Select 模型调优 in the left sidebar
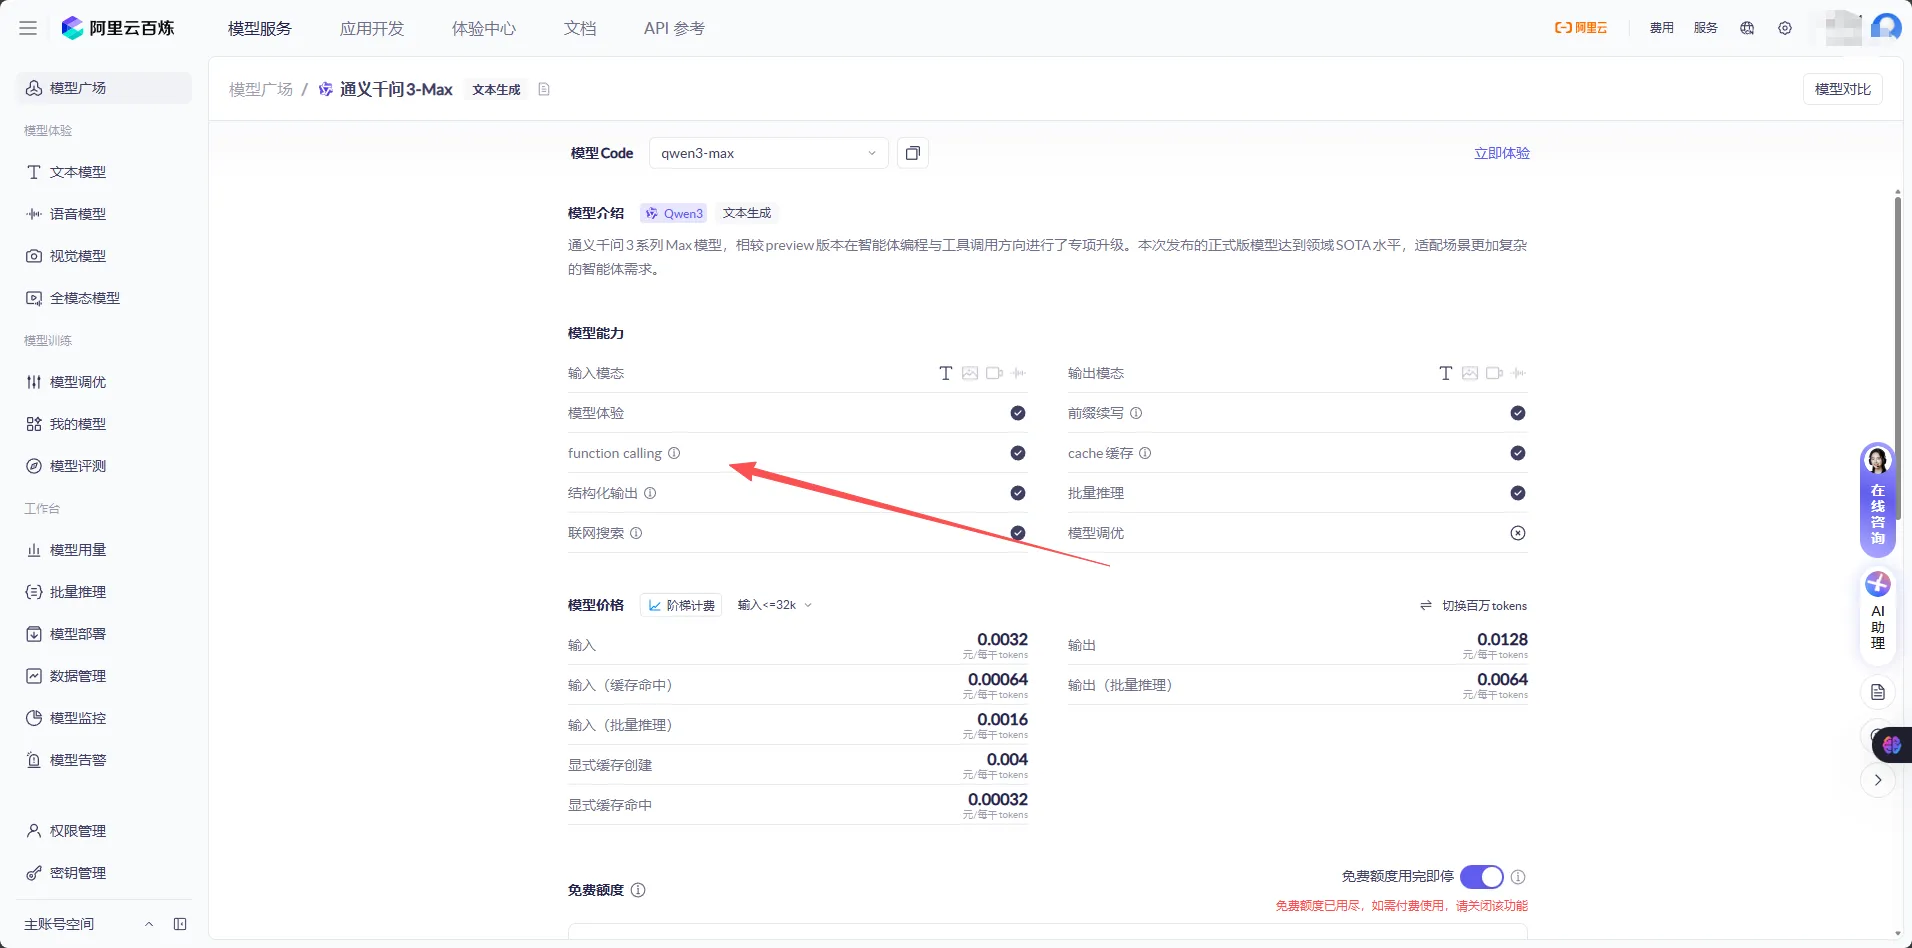The image size is (1912, 948). (78, 382)
